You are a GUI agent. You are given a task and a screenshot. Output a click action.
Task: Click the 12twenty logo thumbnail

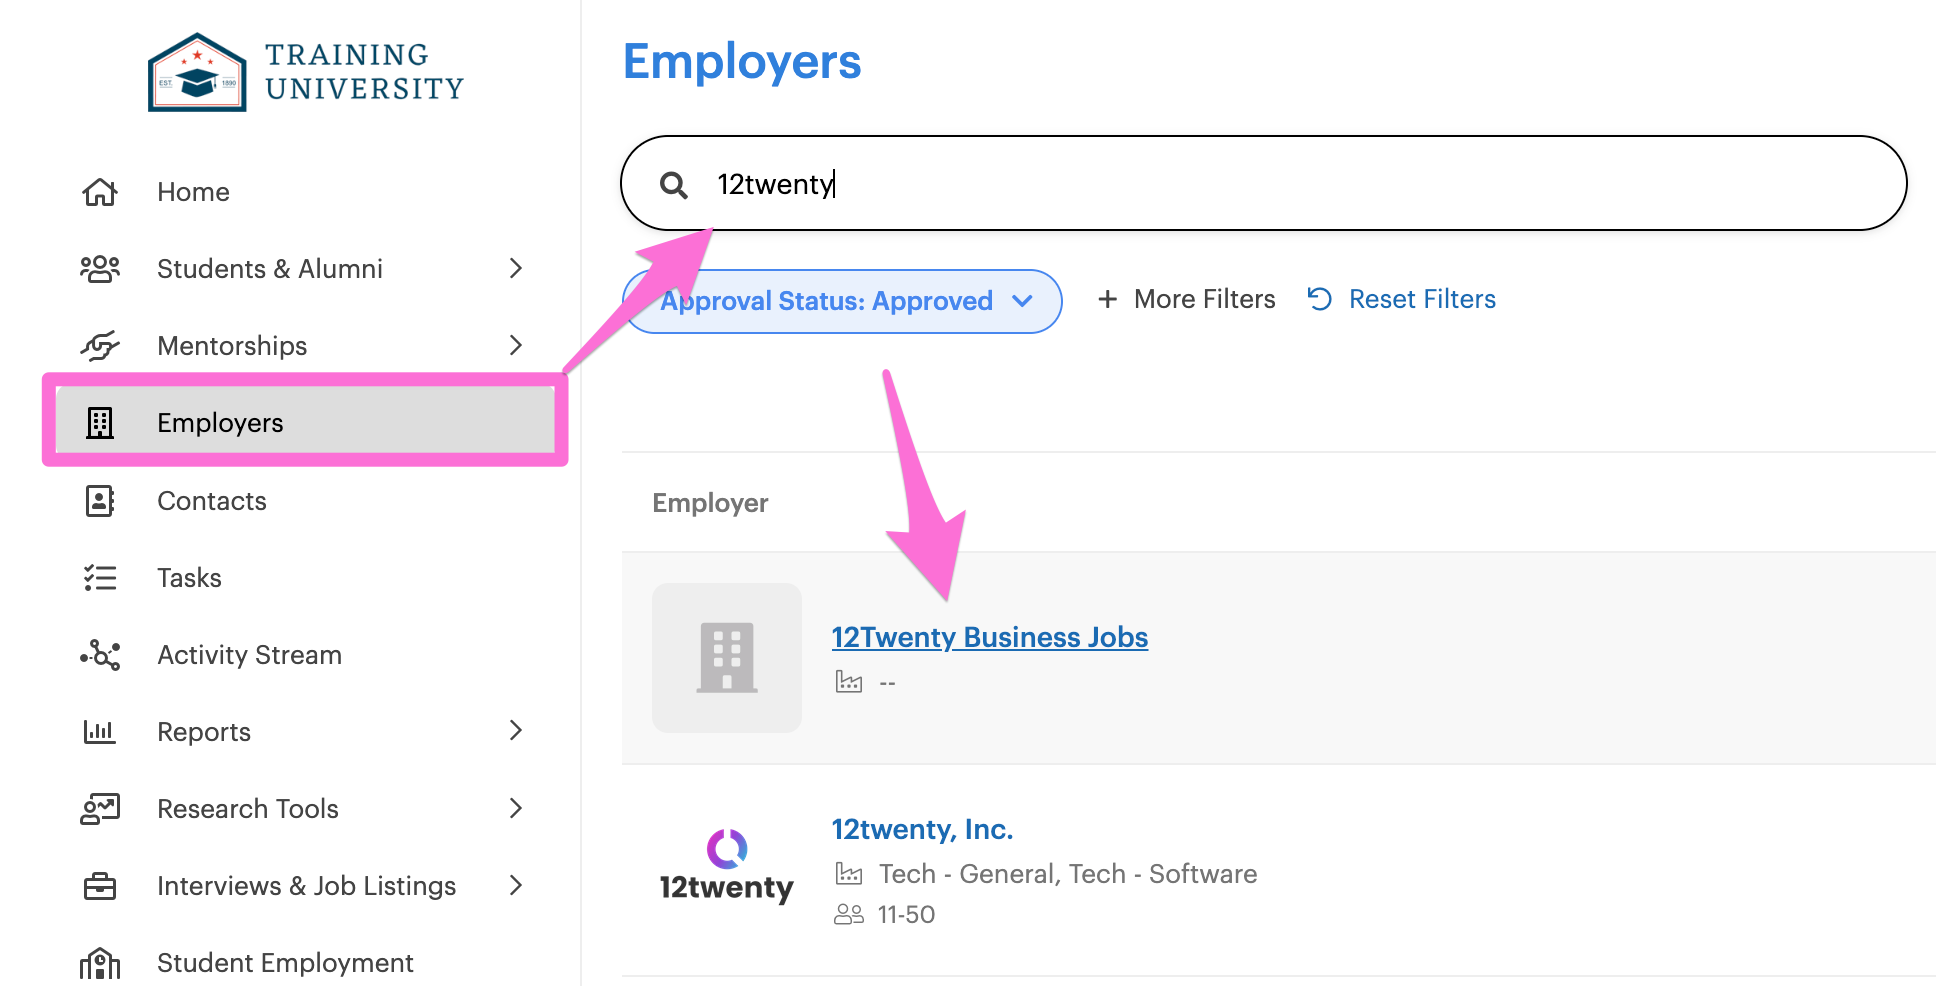click(x=727, y=867)
